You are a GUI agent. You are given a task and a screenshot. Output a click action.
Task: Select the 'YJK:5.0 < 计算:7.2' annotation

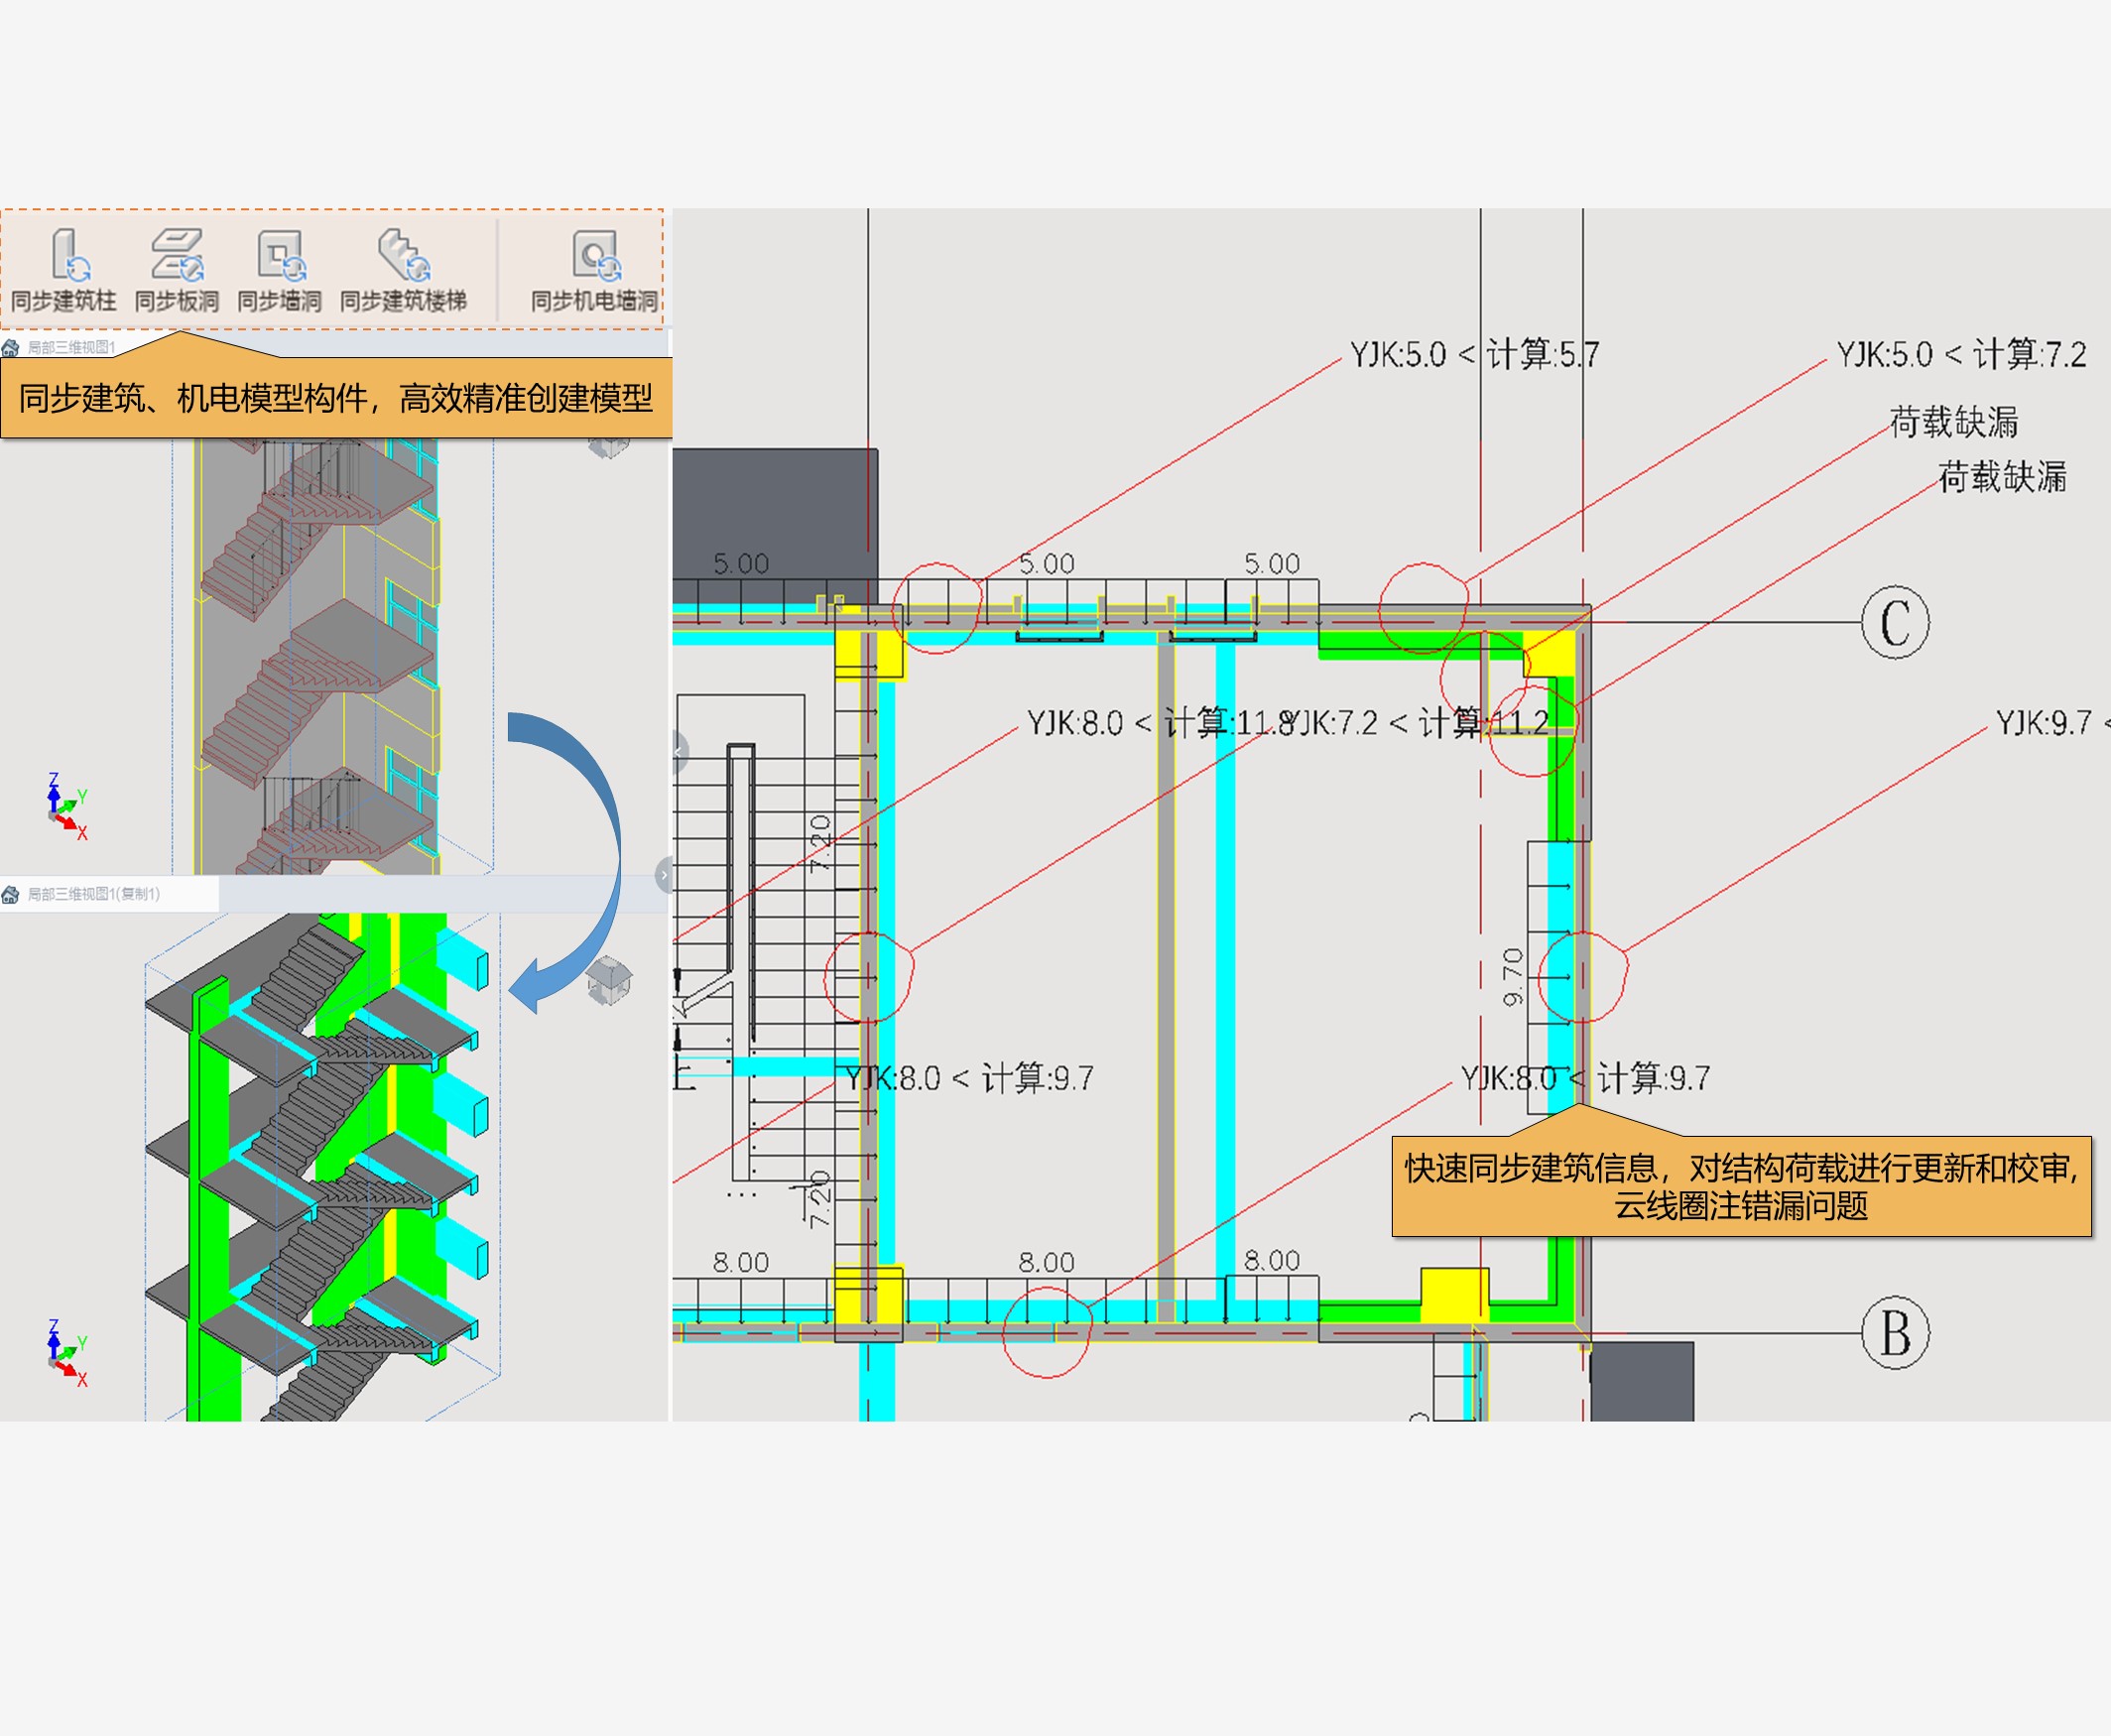tap(1961, 354)
